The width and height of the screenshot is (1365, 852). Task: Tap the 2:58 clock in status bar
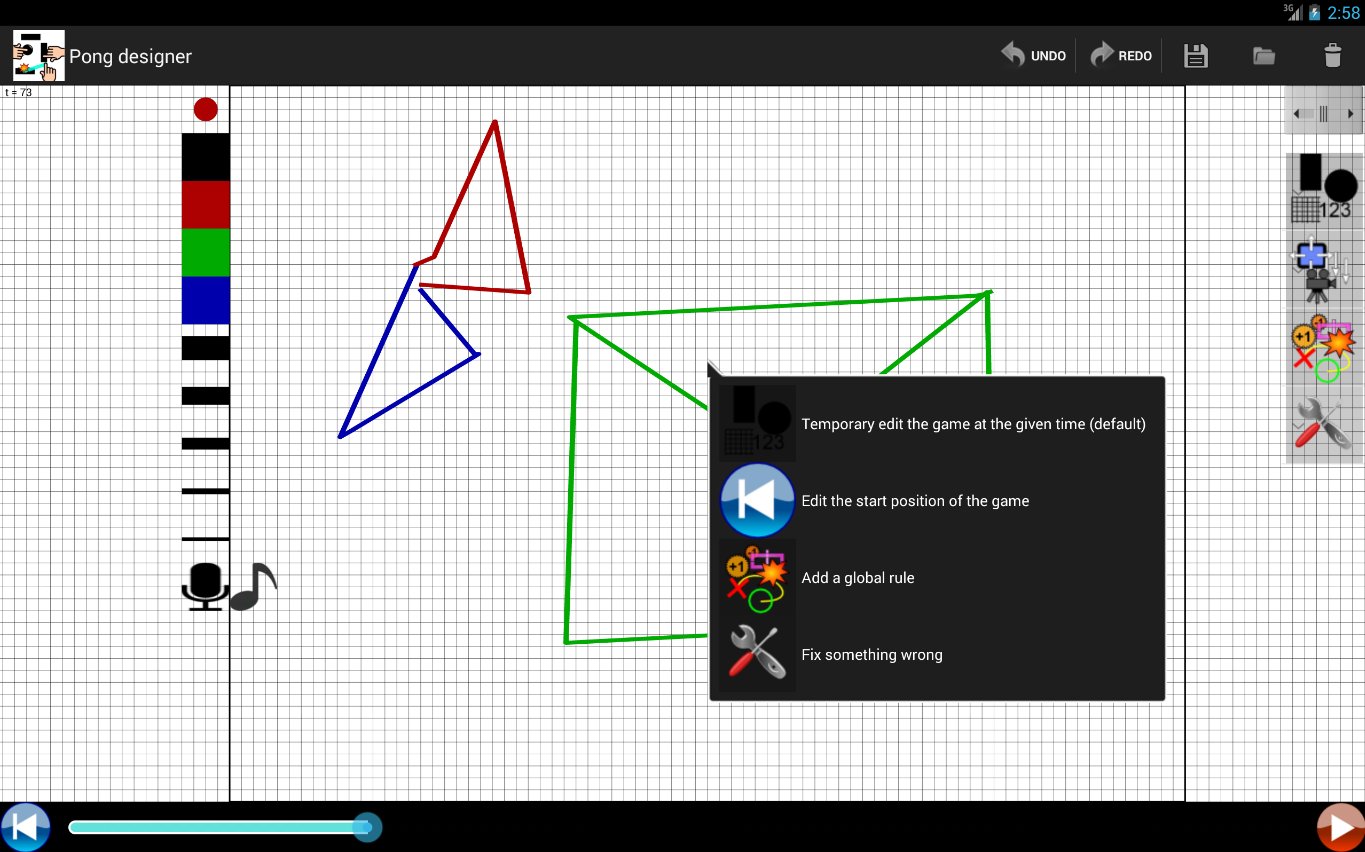point(1343,13)
